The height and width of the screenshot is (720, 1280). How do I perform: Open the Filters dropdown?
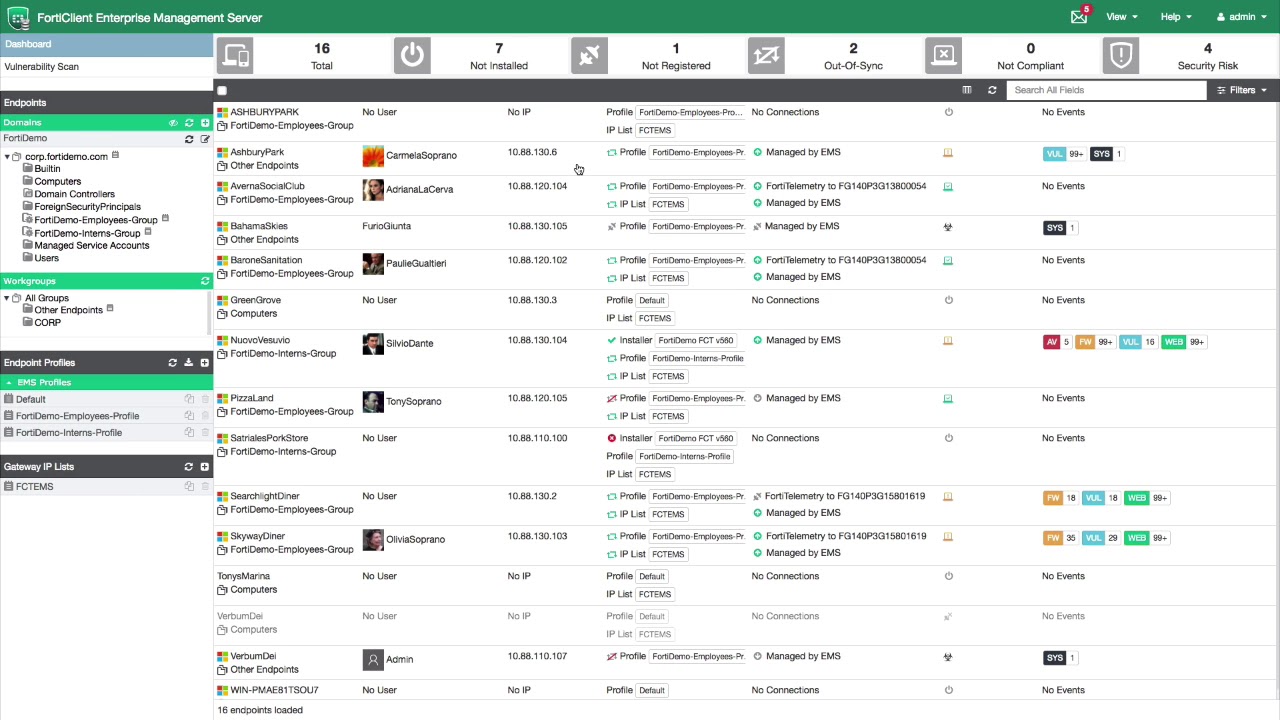click(1241, 90)
